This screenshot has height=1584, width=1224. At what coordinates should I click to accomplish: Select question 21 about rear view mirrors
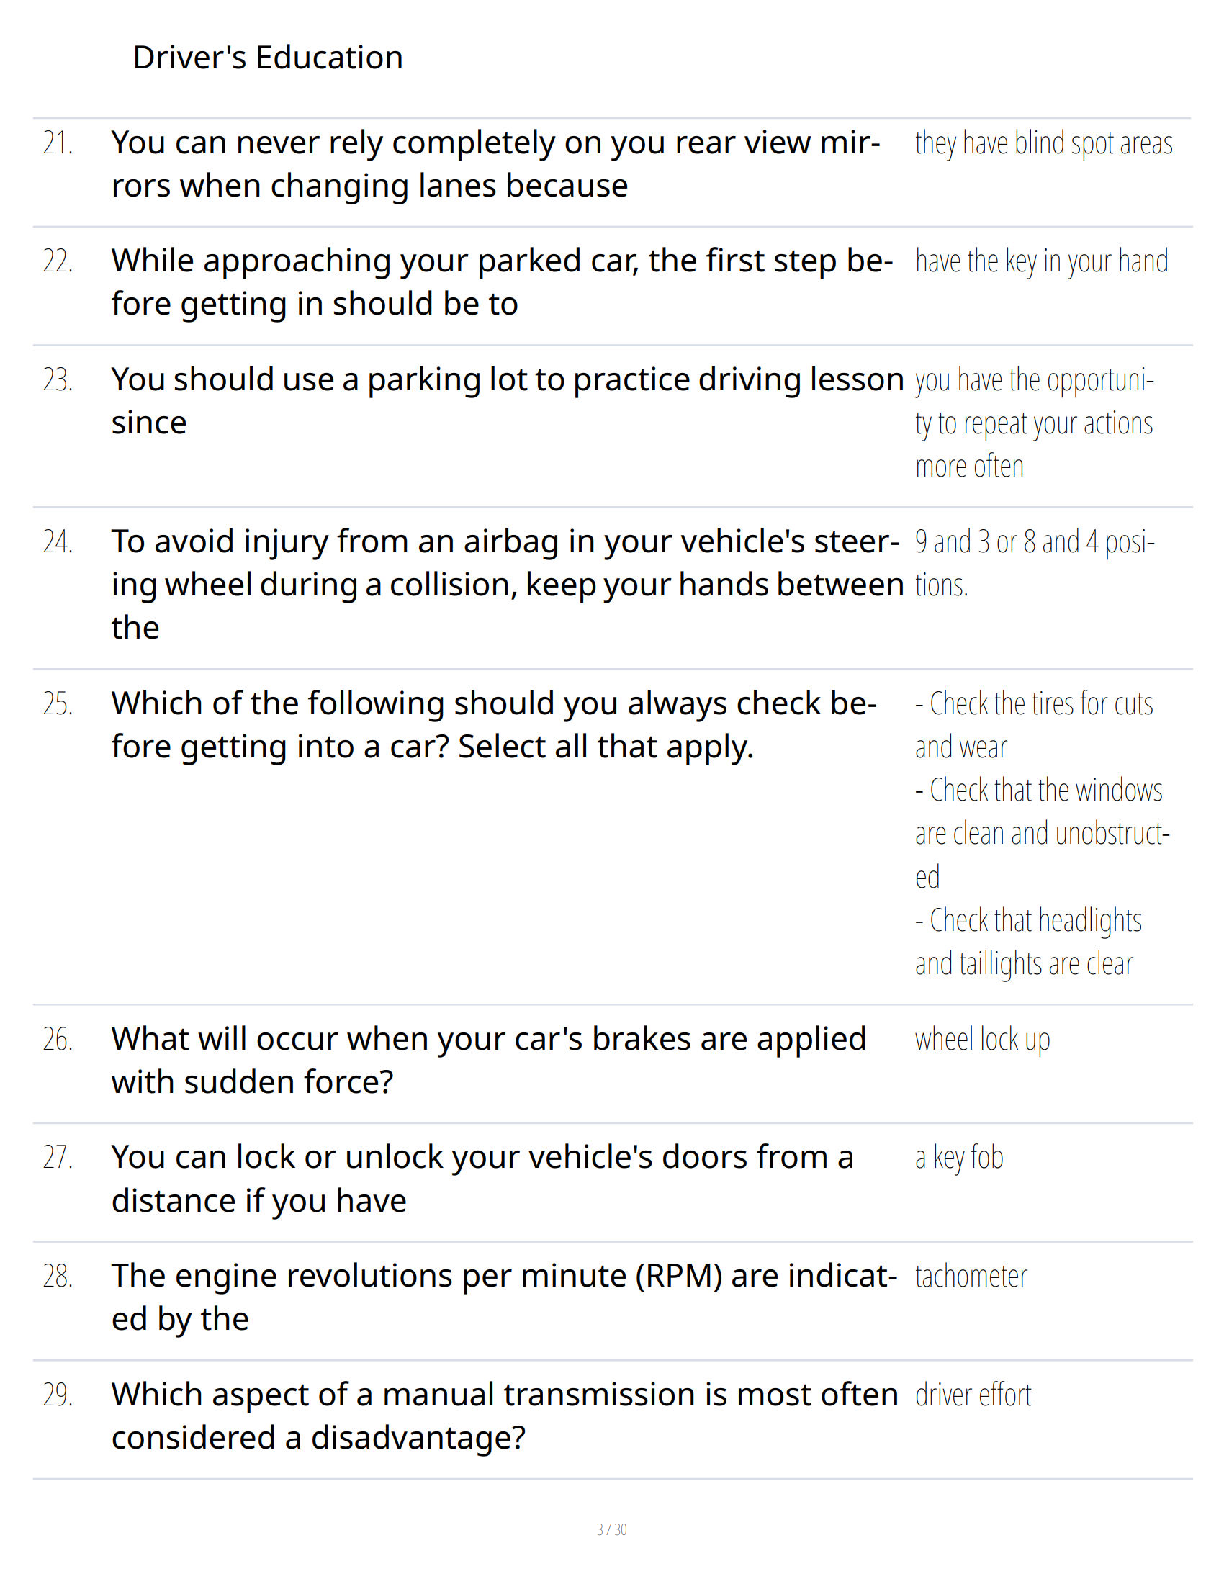(x=496, y=164)
